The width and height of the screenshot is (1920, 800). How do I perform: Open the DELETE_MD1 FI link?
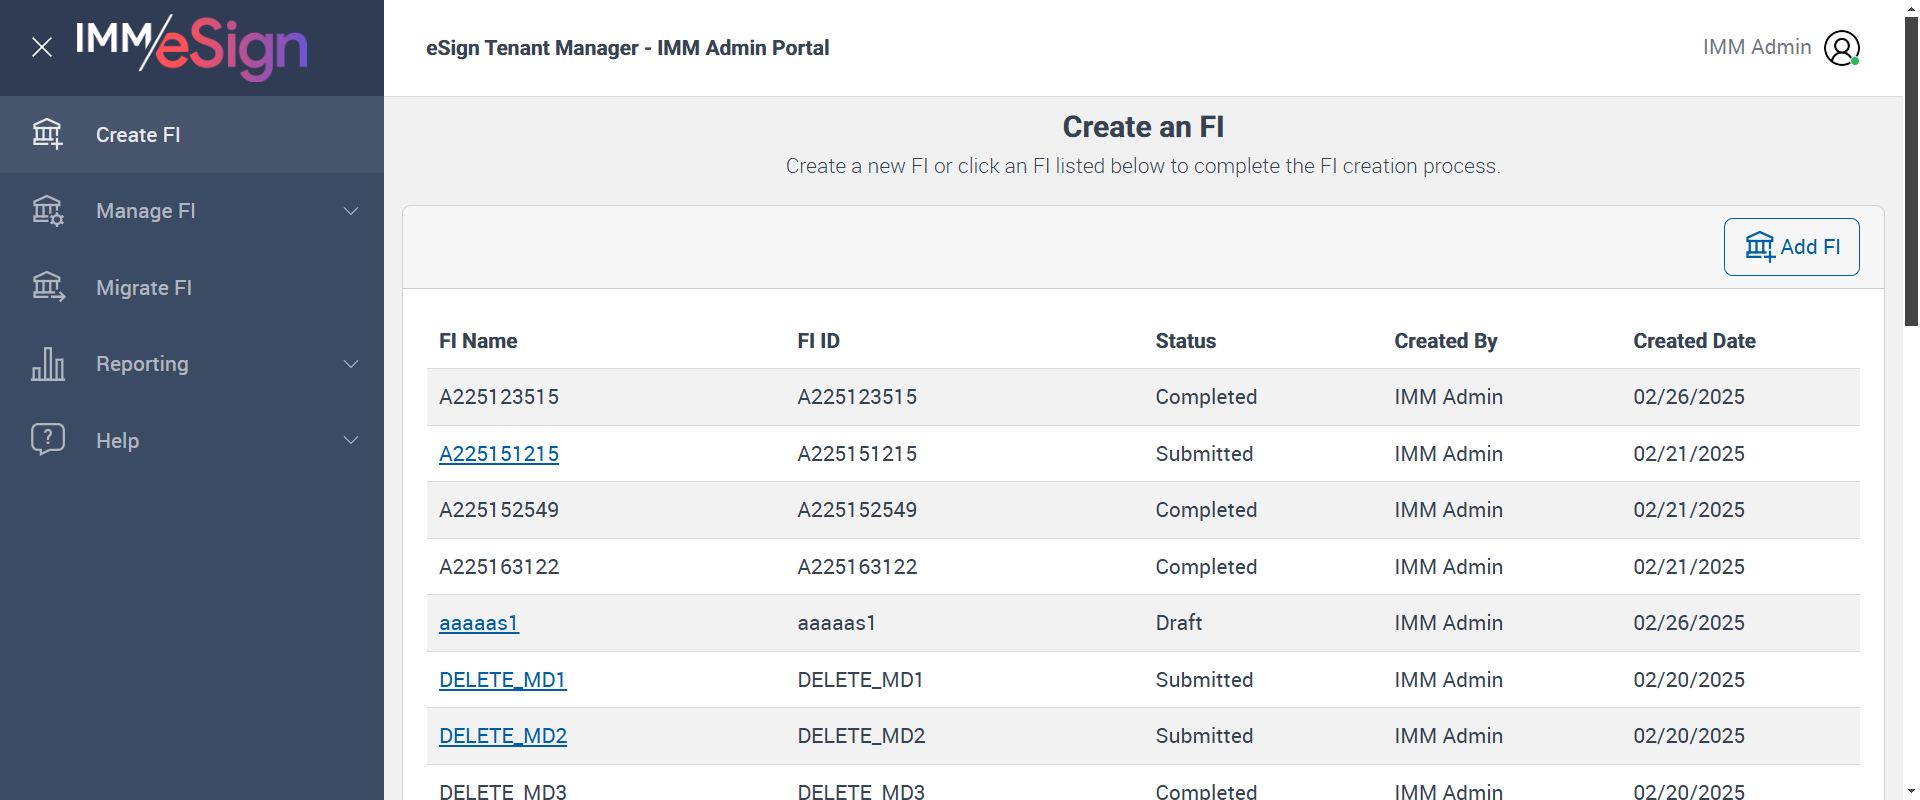point(502,680)
